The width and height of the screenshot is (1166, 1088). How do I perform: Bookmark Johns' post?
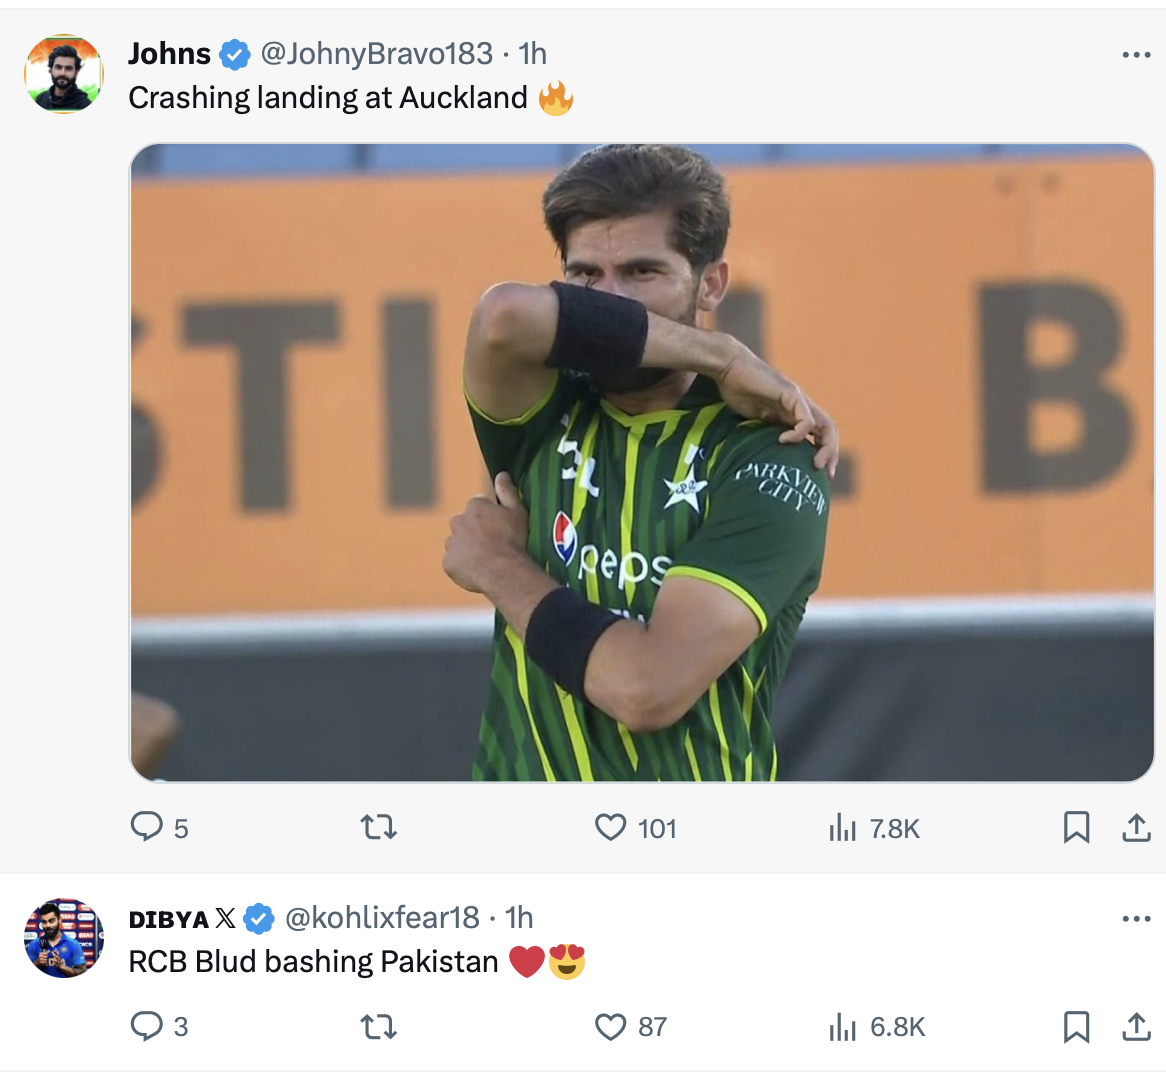pyautogui.click(x=1076, y=827)
